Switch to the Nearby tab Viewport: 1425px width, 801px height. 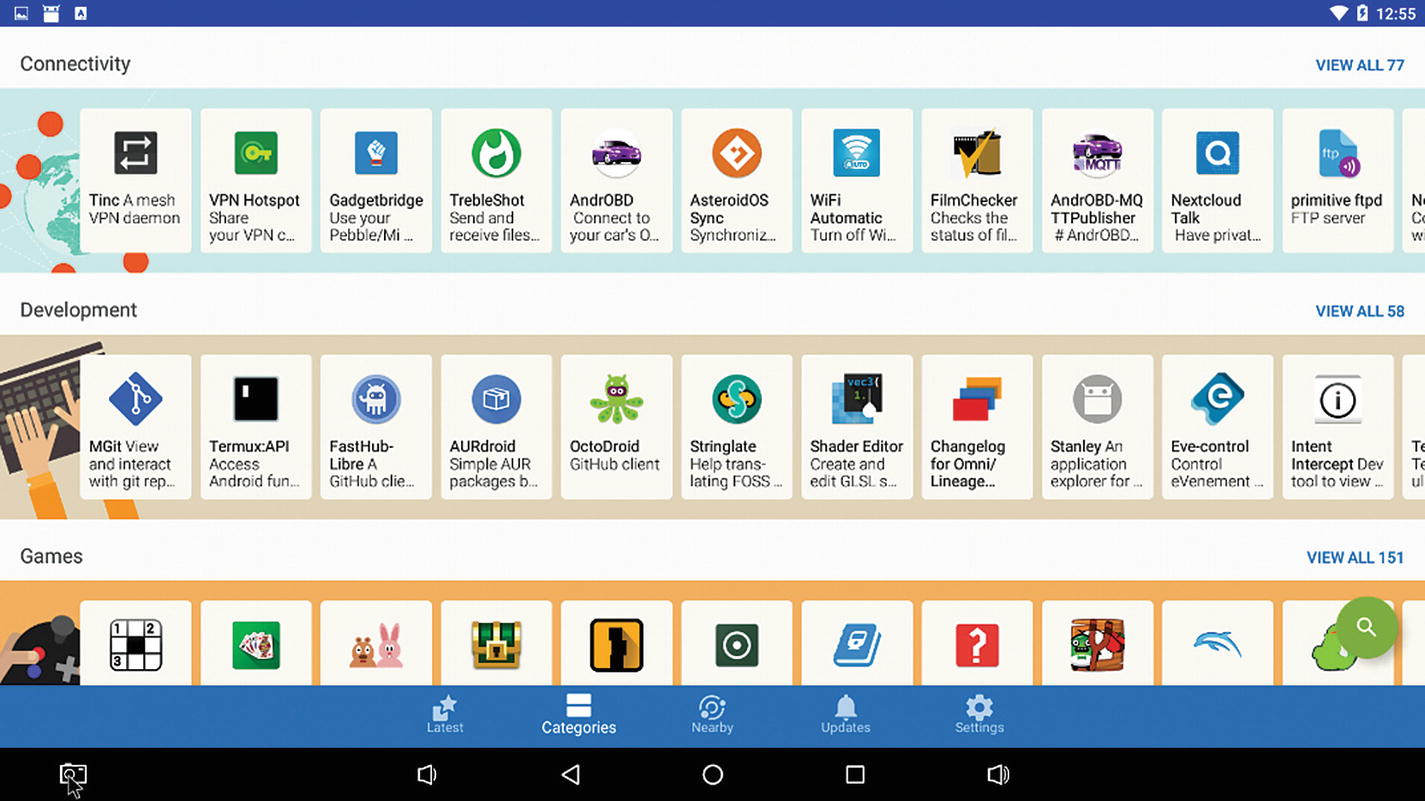click(x=712, y=715)
